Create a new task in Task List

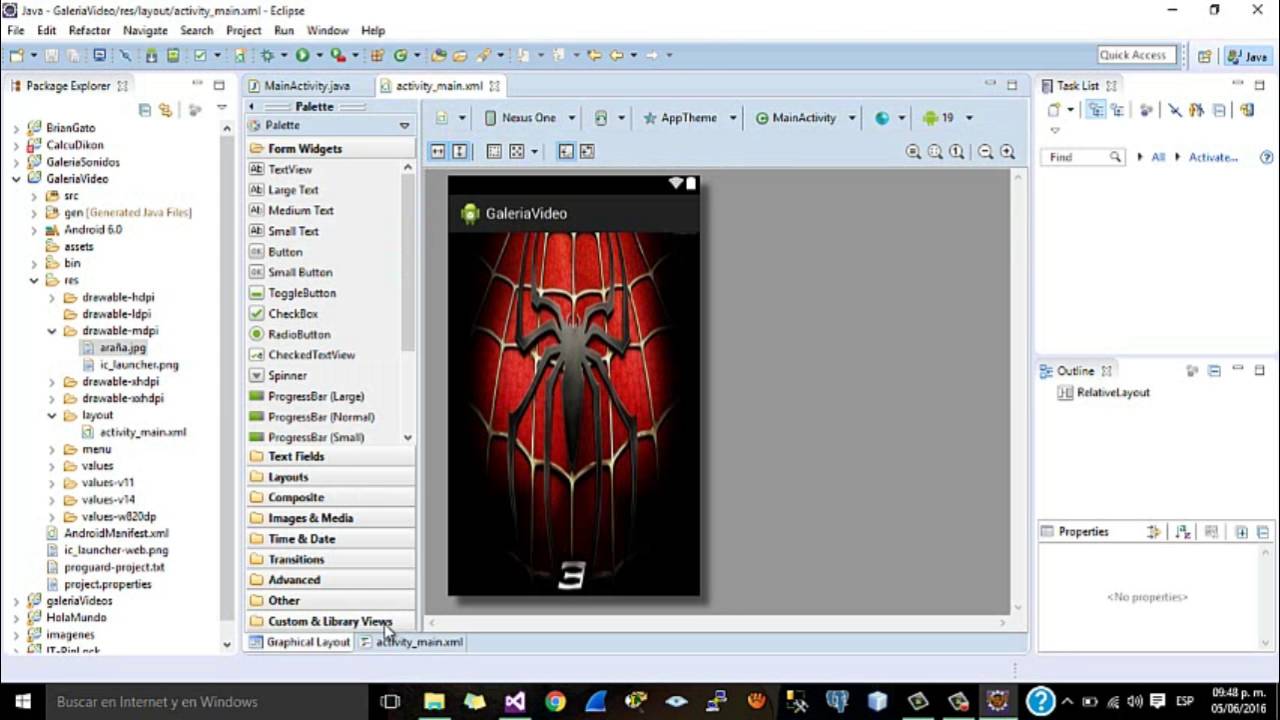[x=1054, y=110]
